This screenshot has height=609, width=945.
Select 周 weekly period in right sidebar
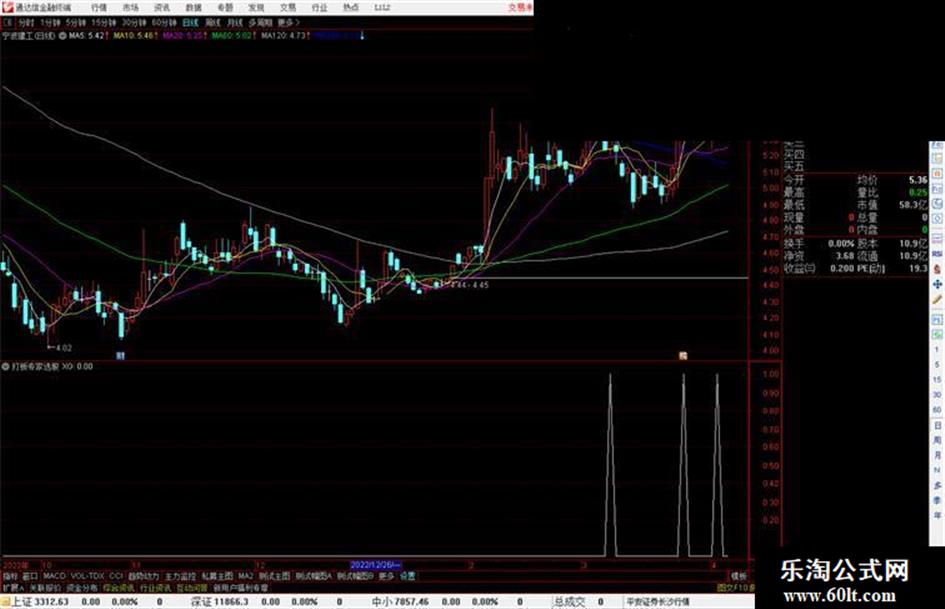click(x=937, y=440)
